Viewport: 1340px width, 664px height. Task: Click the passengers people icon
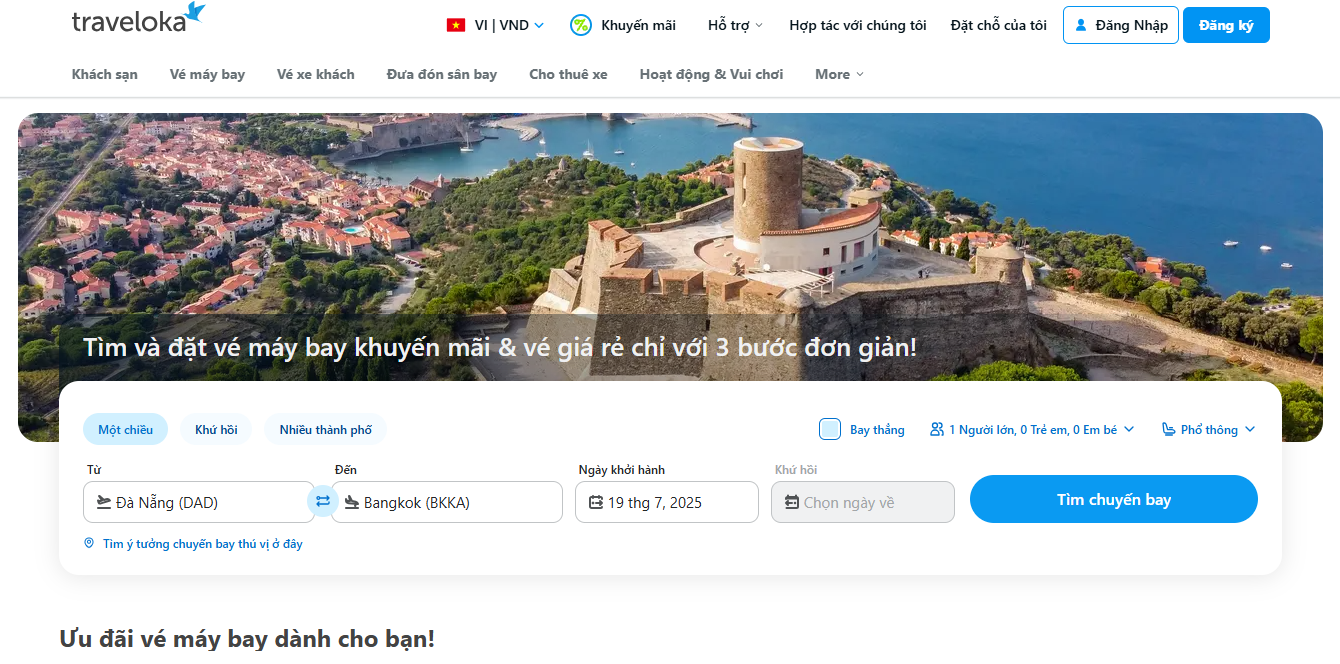point(937,429)
